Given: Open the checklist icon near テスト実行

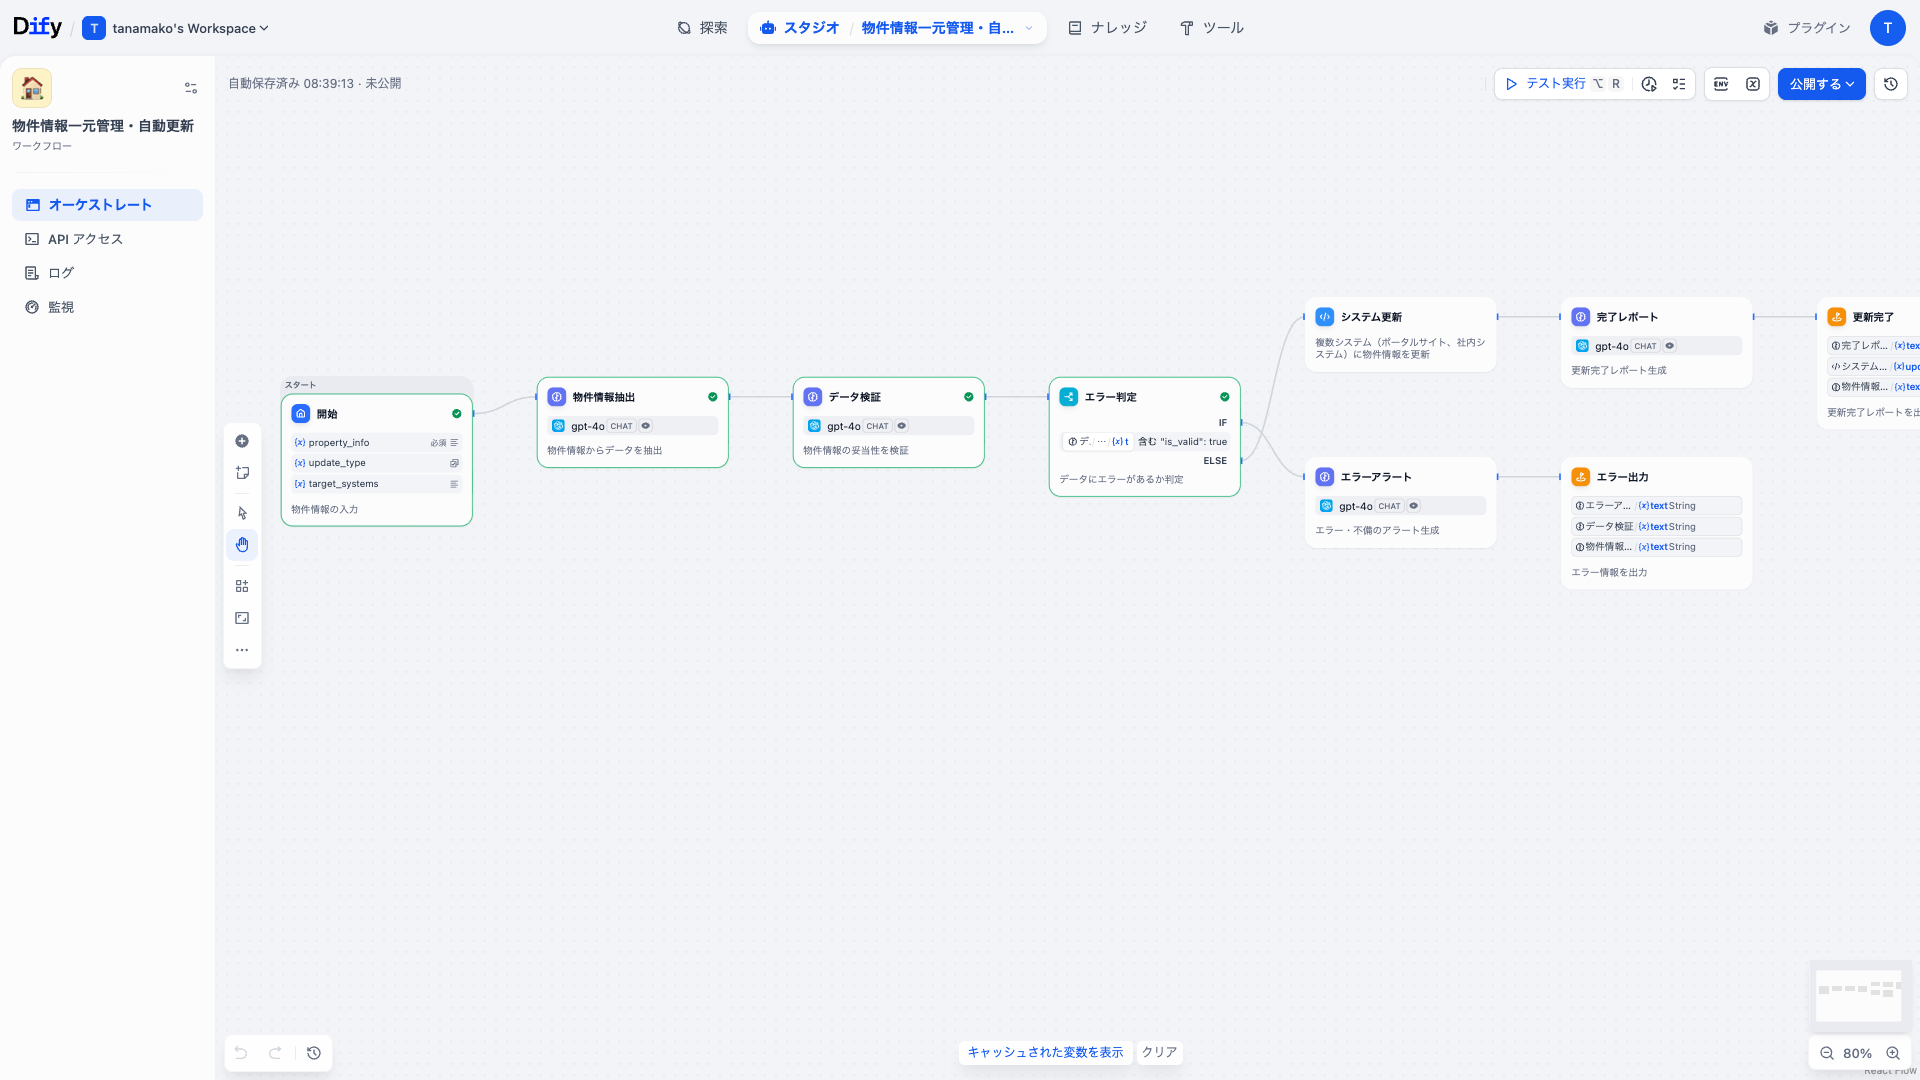Looking at the screenshot, I should 1679,84.
